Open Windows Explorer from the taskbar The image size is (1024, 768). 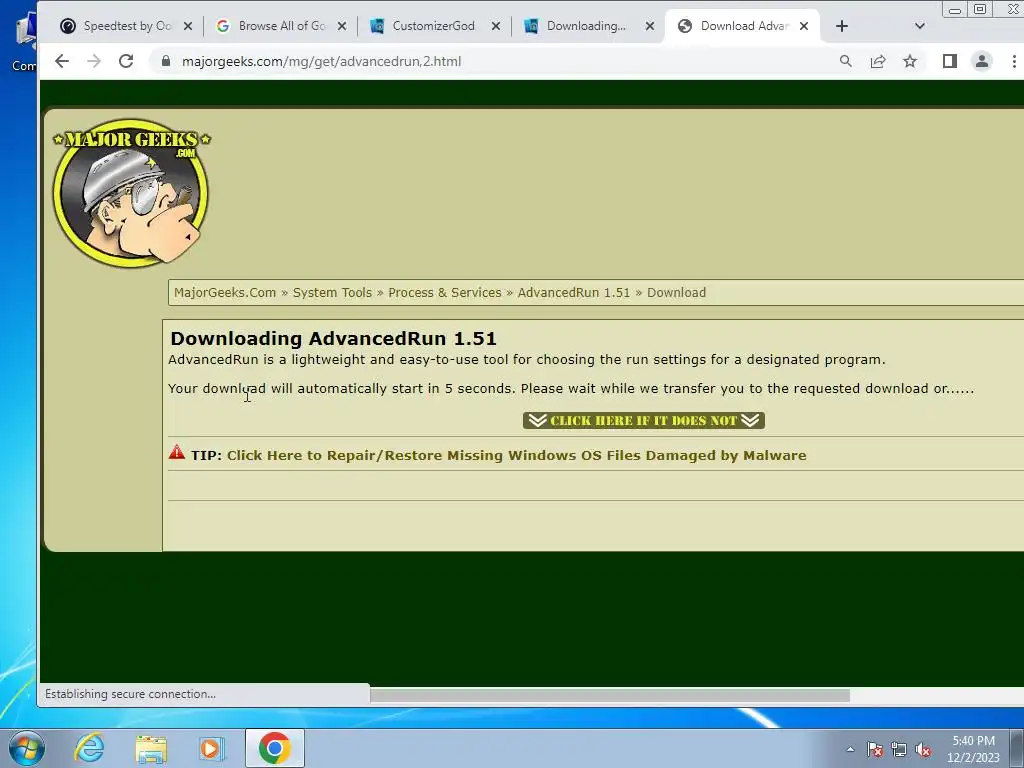coord(152,748)
